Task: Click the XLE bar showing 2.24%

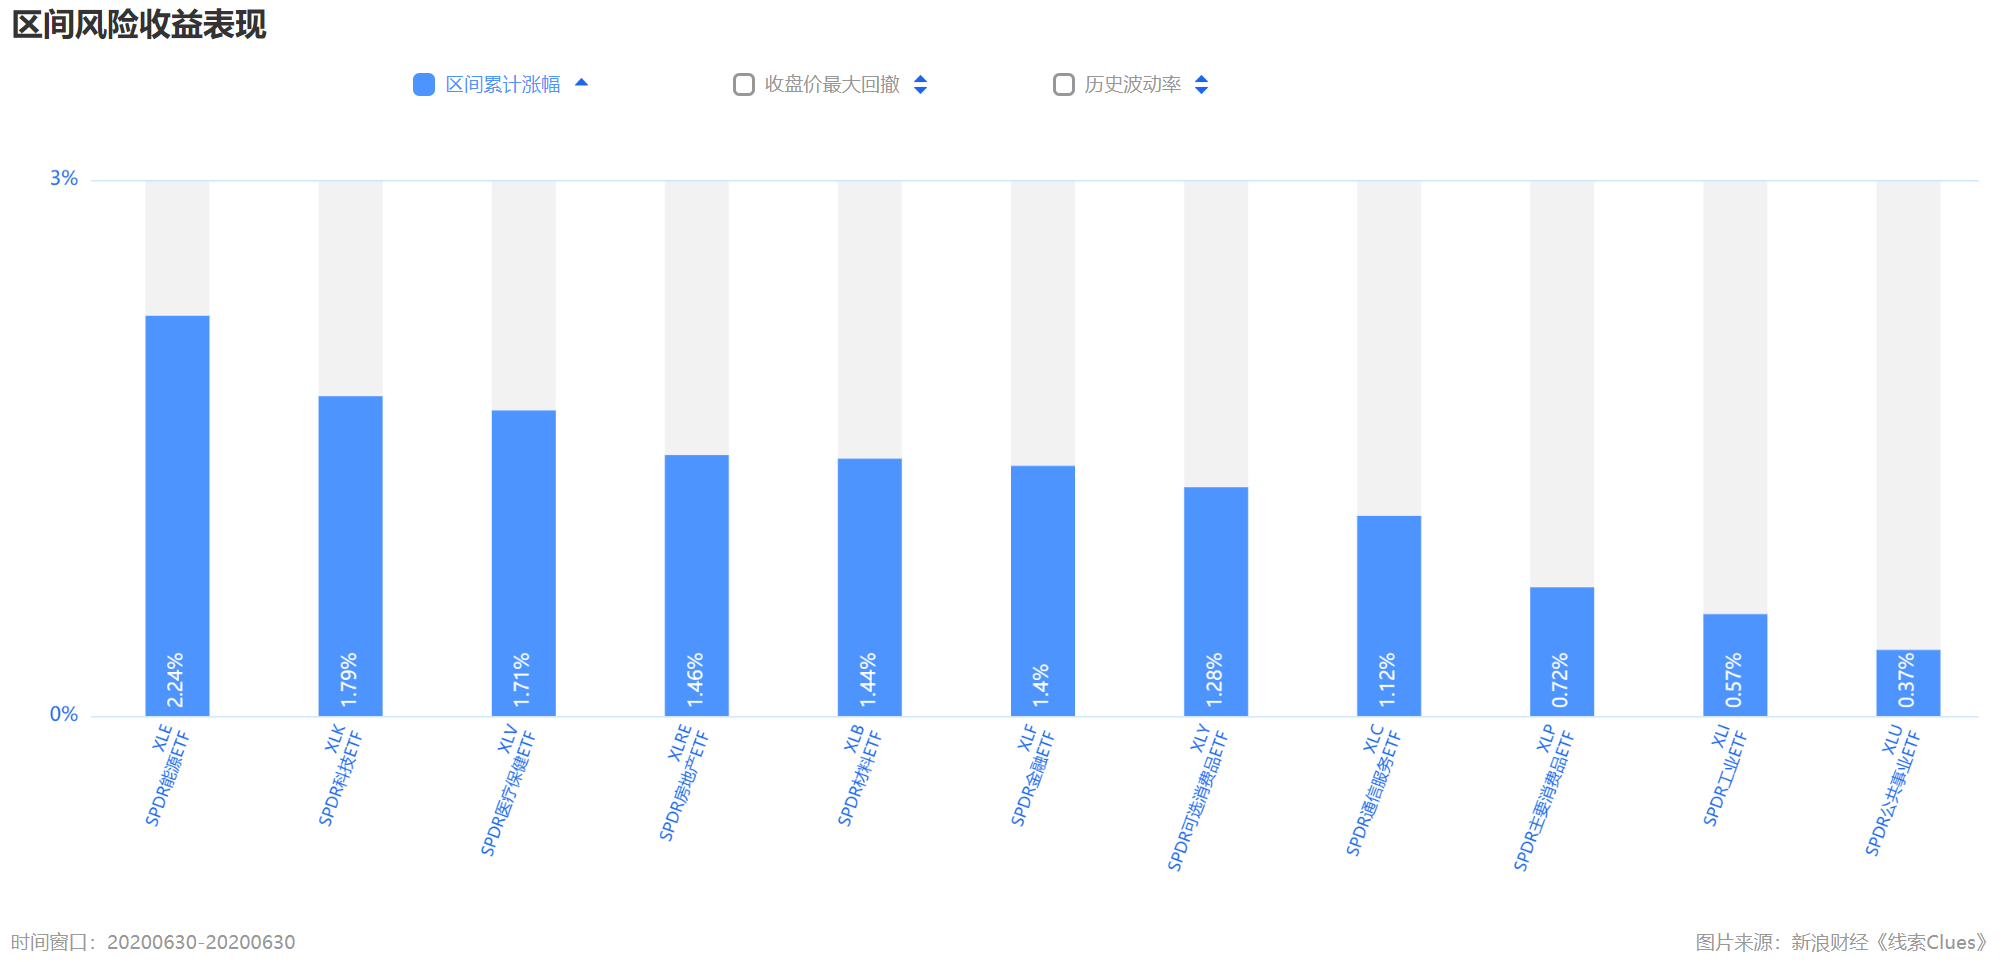Action: [177, 516]
